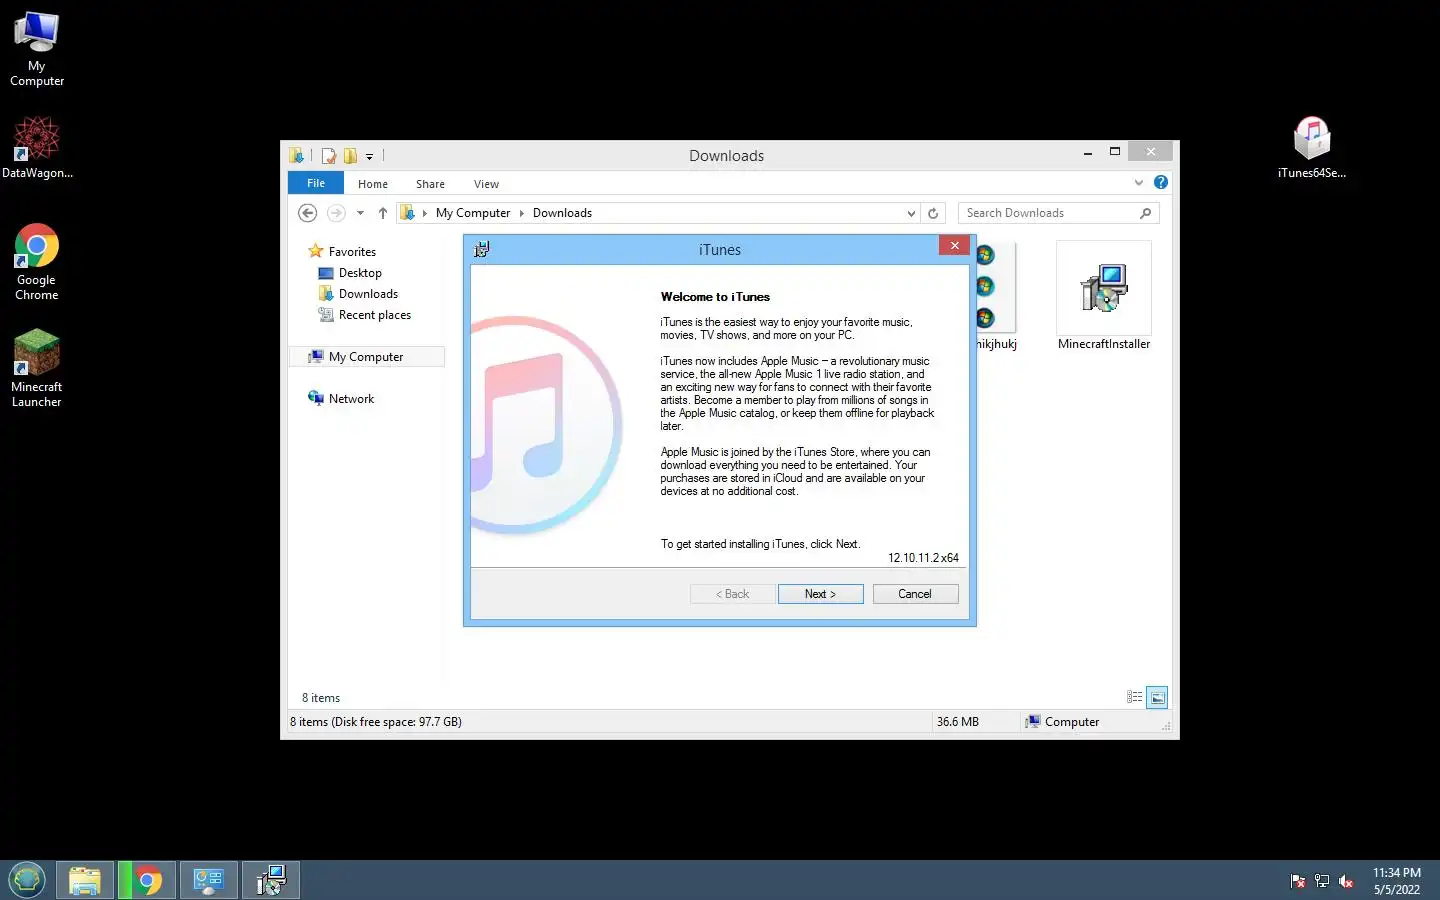
Task: Maximize the Downloads Explorer window
Action: pyautogui.click(x=1115, y=152)
